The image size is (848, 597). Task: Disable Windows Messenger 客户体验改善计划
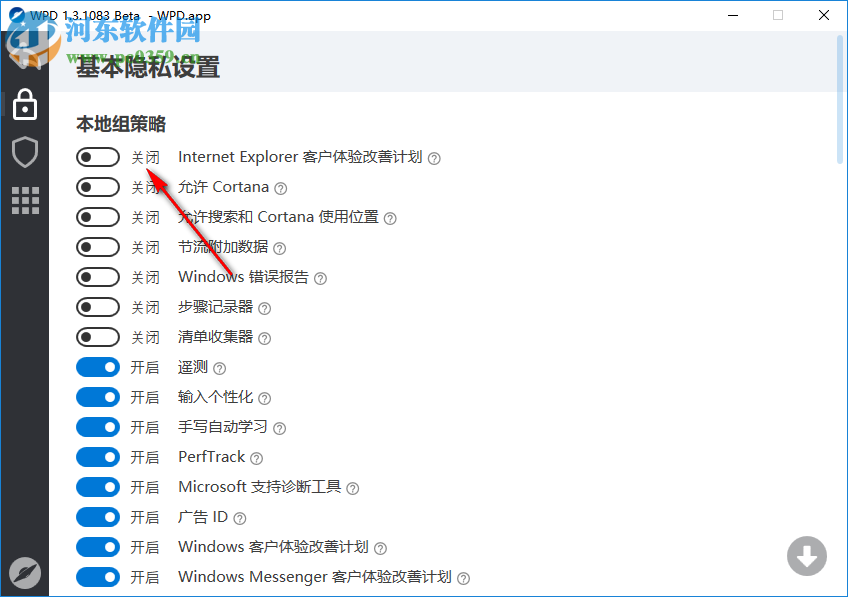(x=97, y=577)
